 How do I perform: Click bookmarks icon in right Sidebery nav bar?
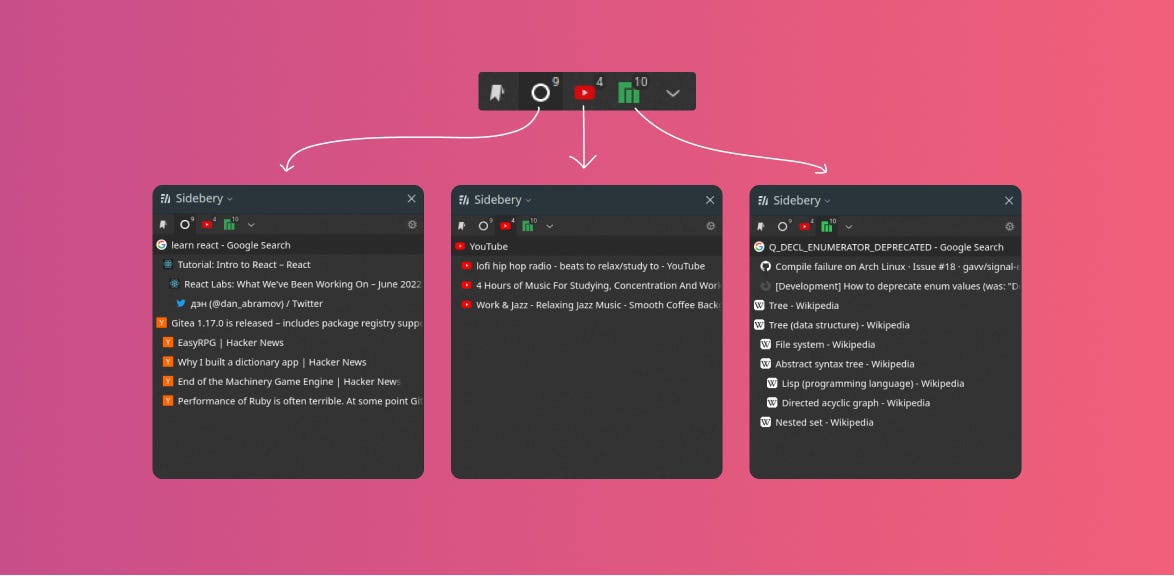click(x=760, y=226)
